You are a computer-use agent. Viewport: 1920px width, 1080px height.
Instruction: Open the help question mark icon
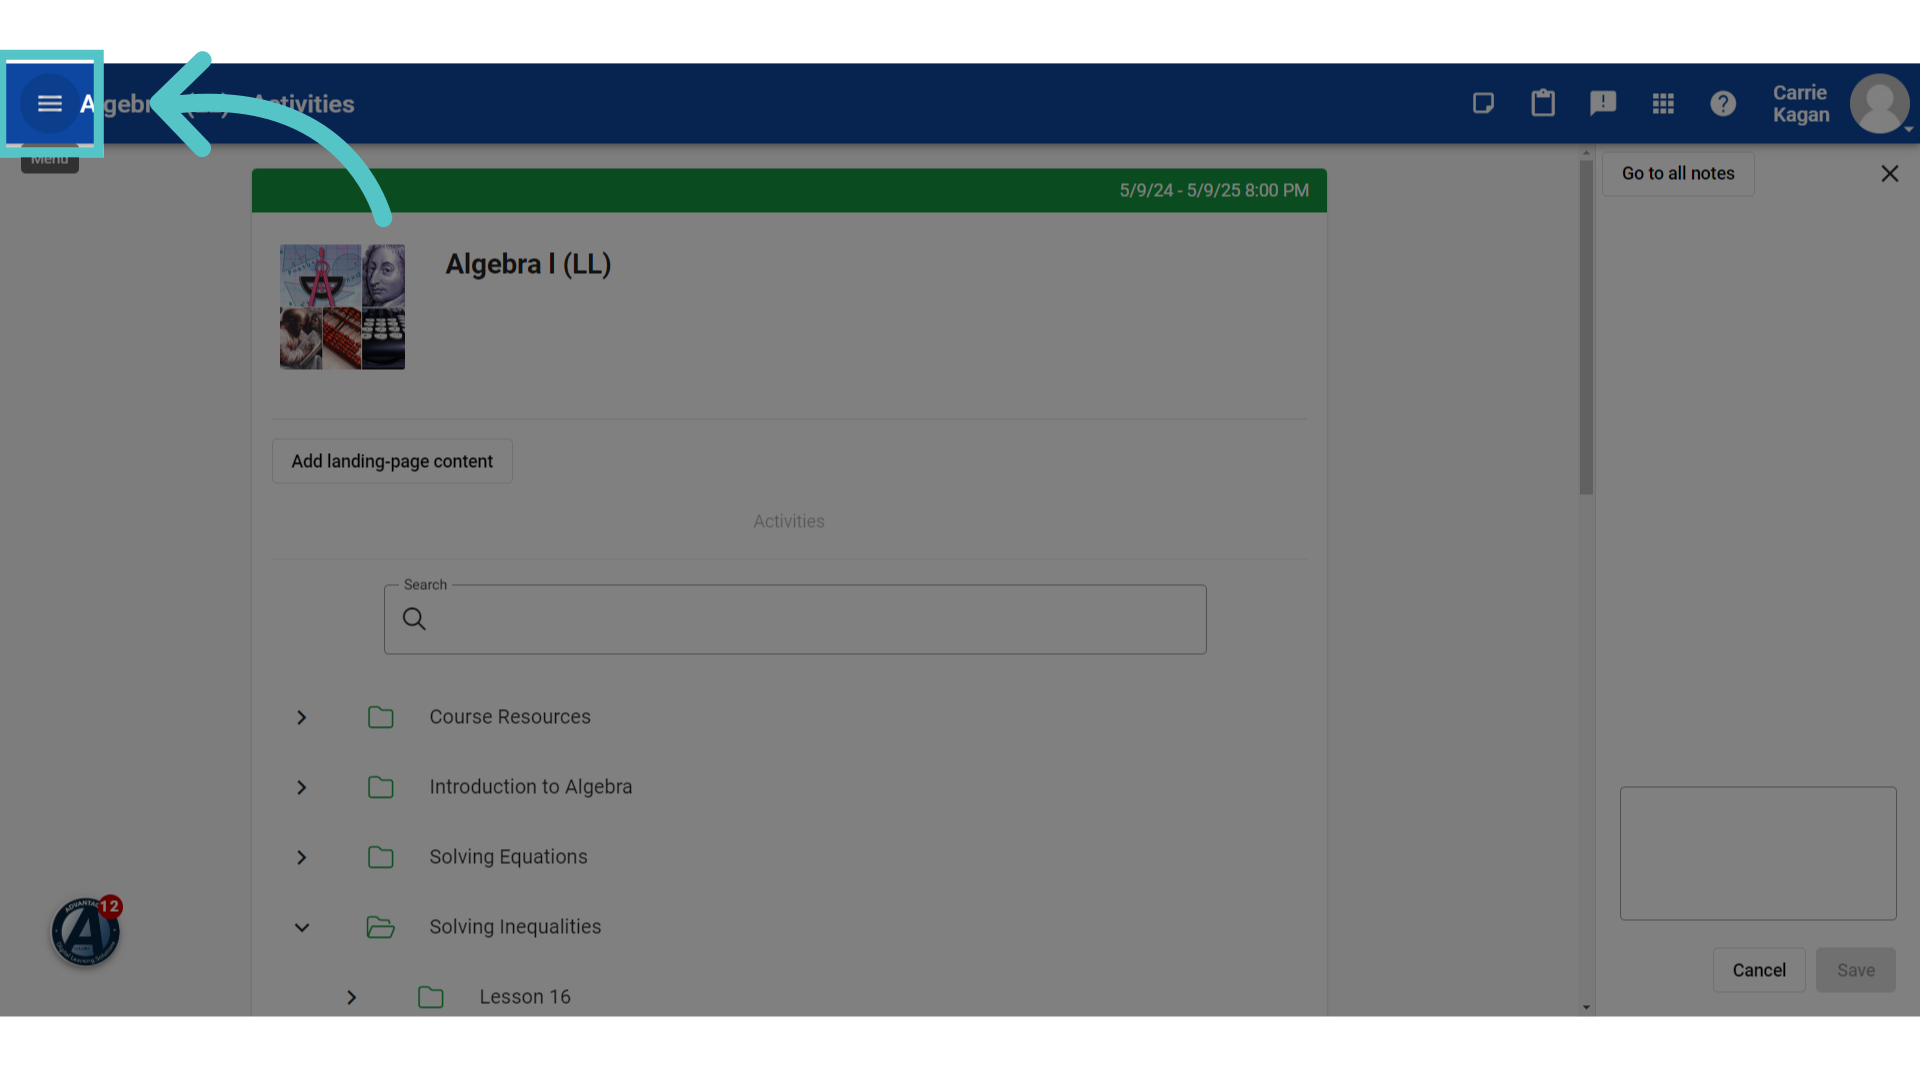(1723, 103)
